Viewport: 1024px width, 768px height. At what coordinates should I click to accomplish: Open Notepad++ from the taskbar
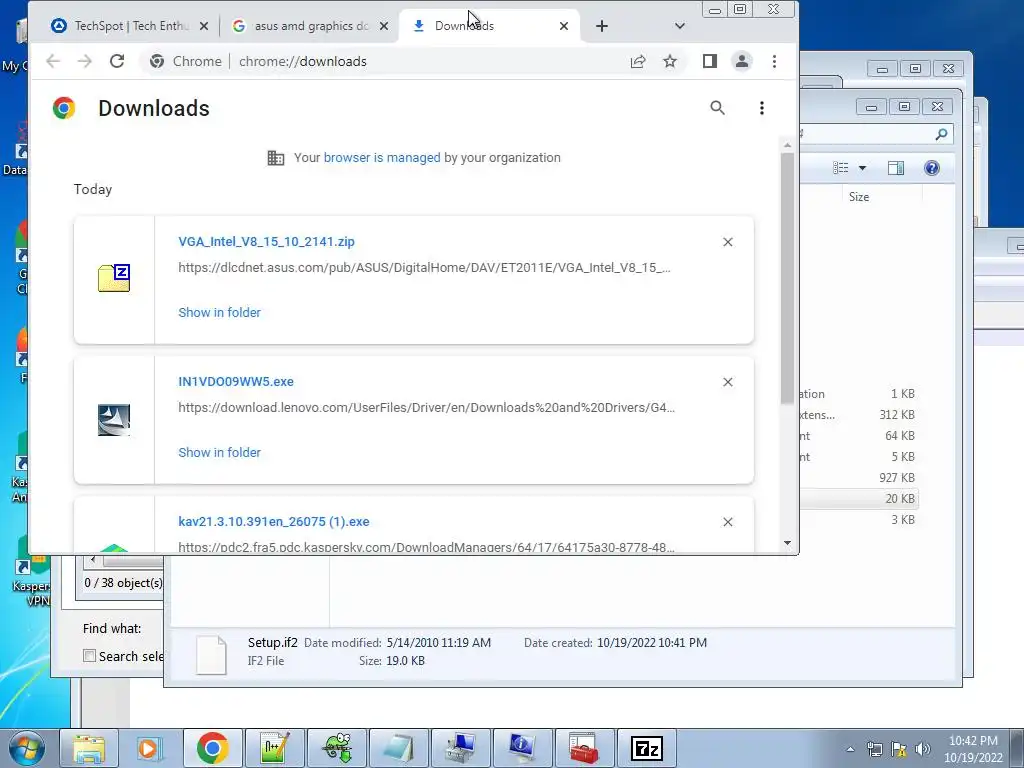[x=274, y=748]
